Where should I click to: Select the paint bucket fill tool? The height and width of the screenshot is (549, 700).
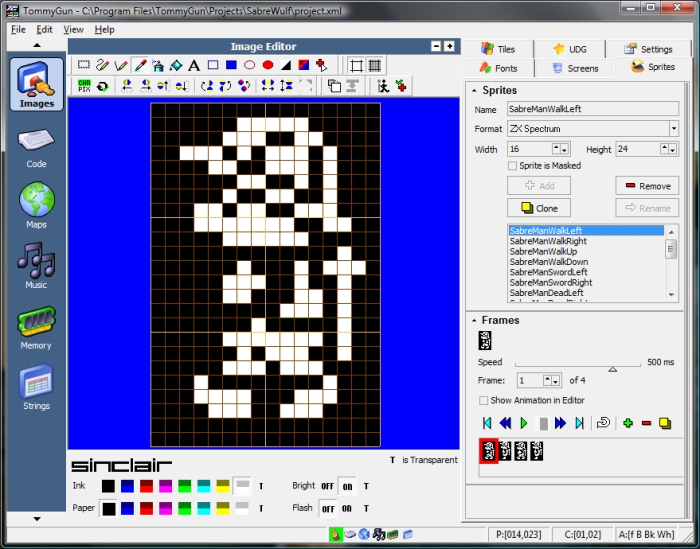[176, 65]
